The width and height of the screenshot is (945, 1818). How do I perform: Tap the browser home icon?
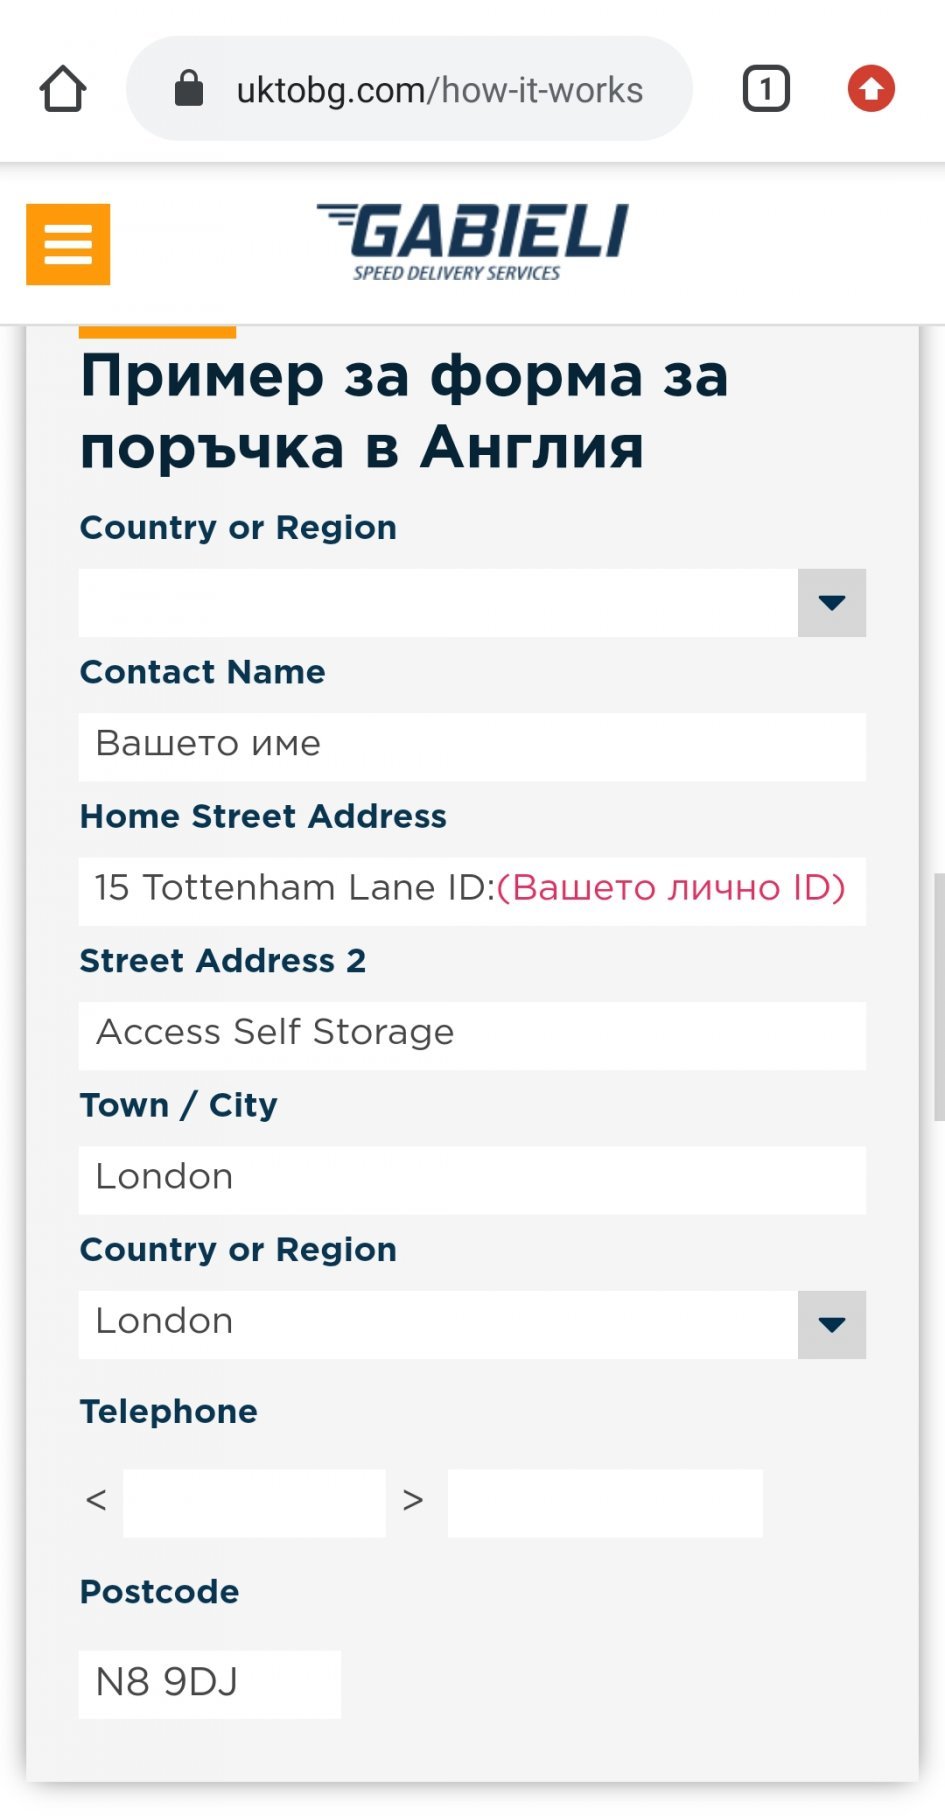[x=63, y=89]
